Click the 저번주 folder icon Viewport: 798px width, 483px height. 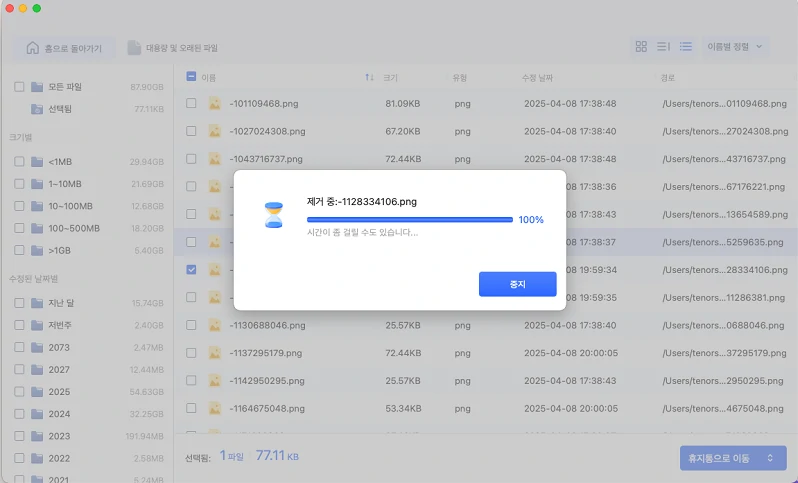click(x=37, y=325)
